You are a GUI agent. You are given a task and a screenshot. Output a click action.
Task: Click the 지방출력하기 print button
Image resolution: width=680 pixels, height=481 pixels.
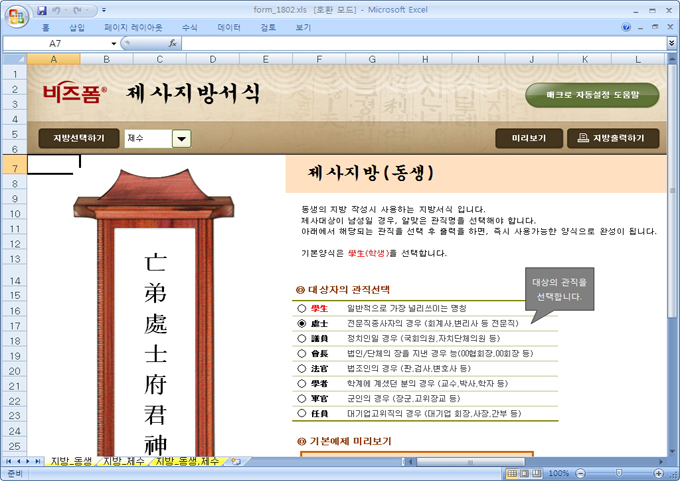613,138
